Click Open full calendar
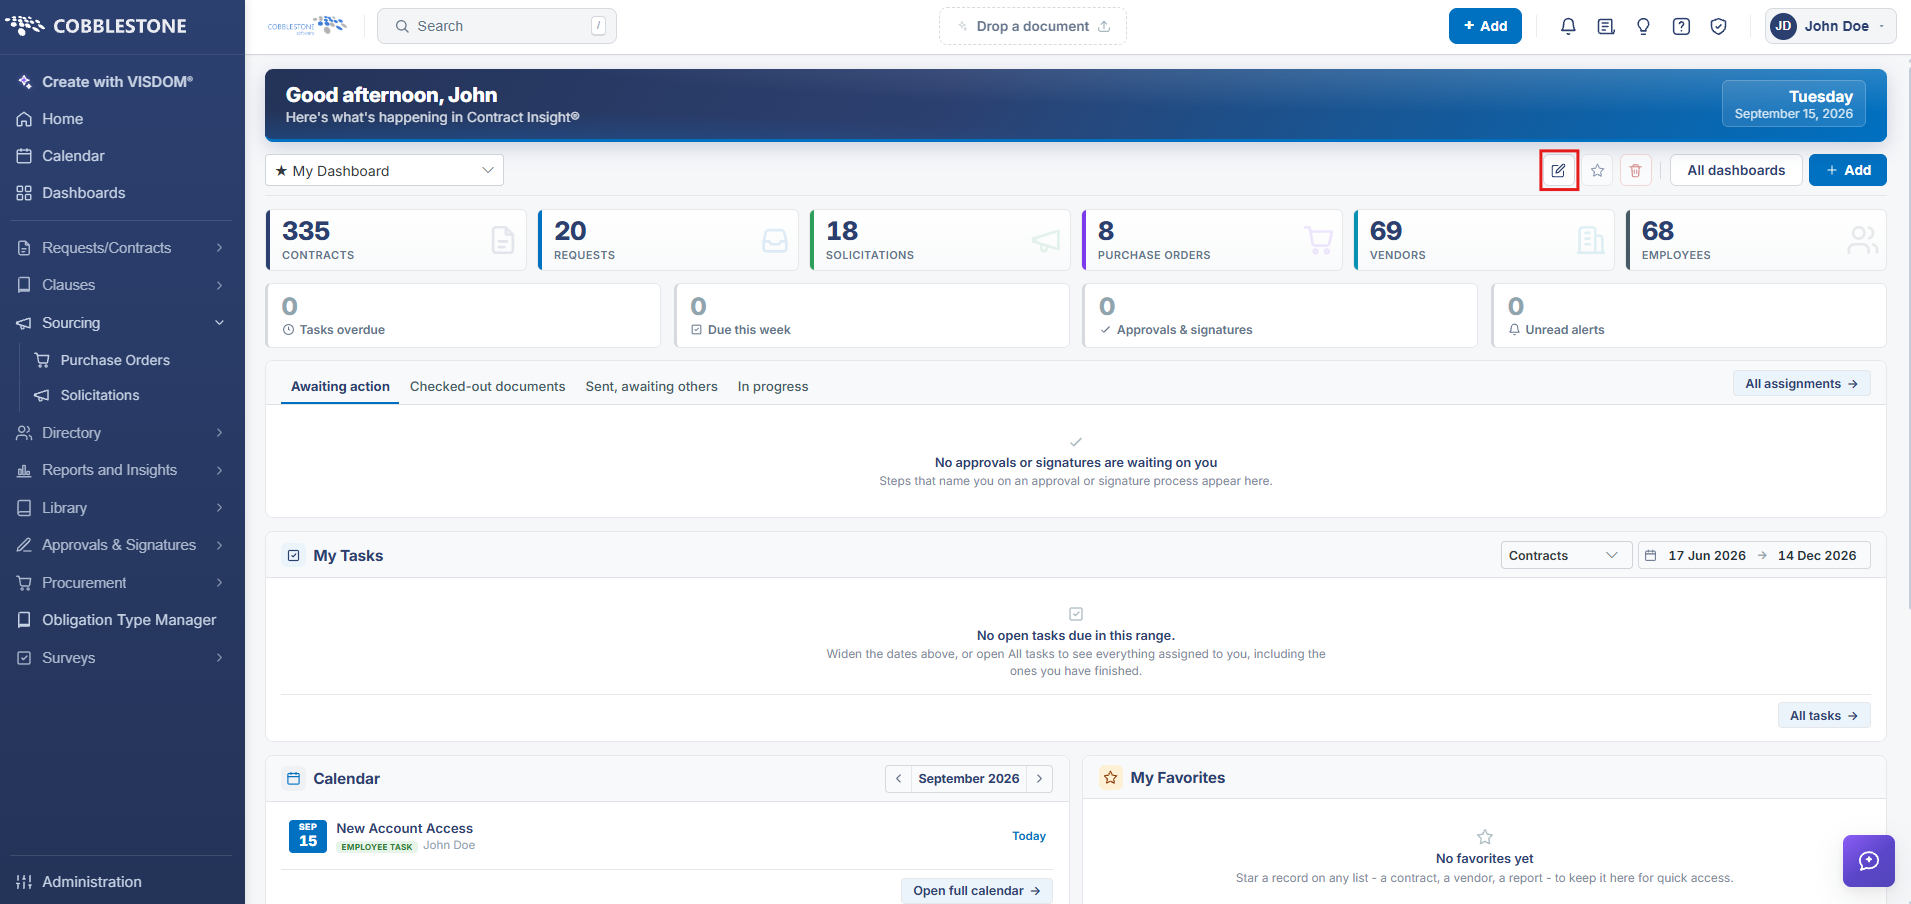This screenshot has width=1911, height=904. (976, 890)
